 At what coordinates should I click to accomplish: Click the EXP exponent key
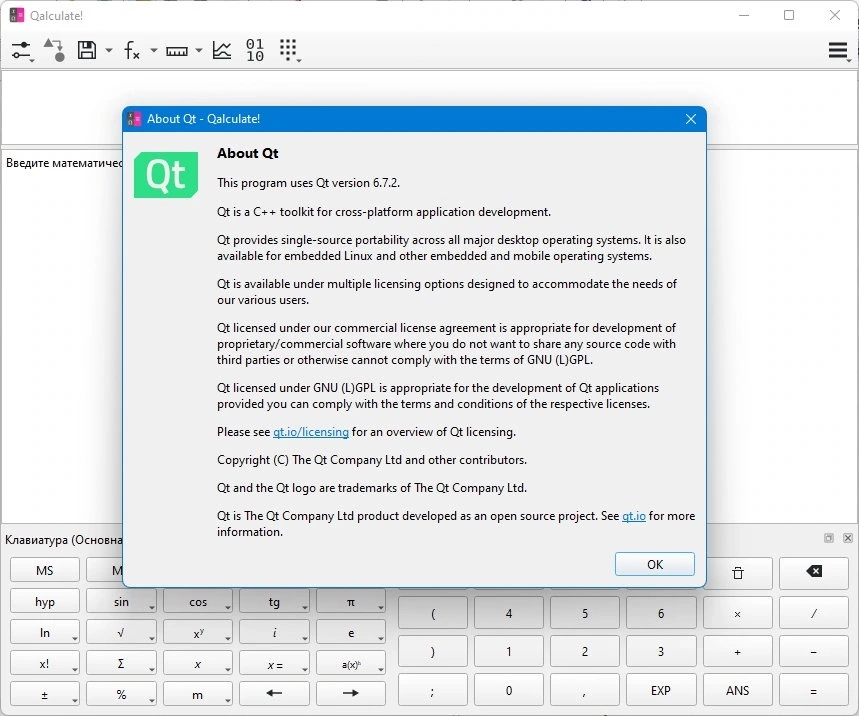(661, 690)
